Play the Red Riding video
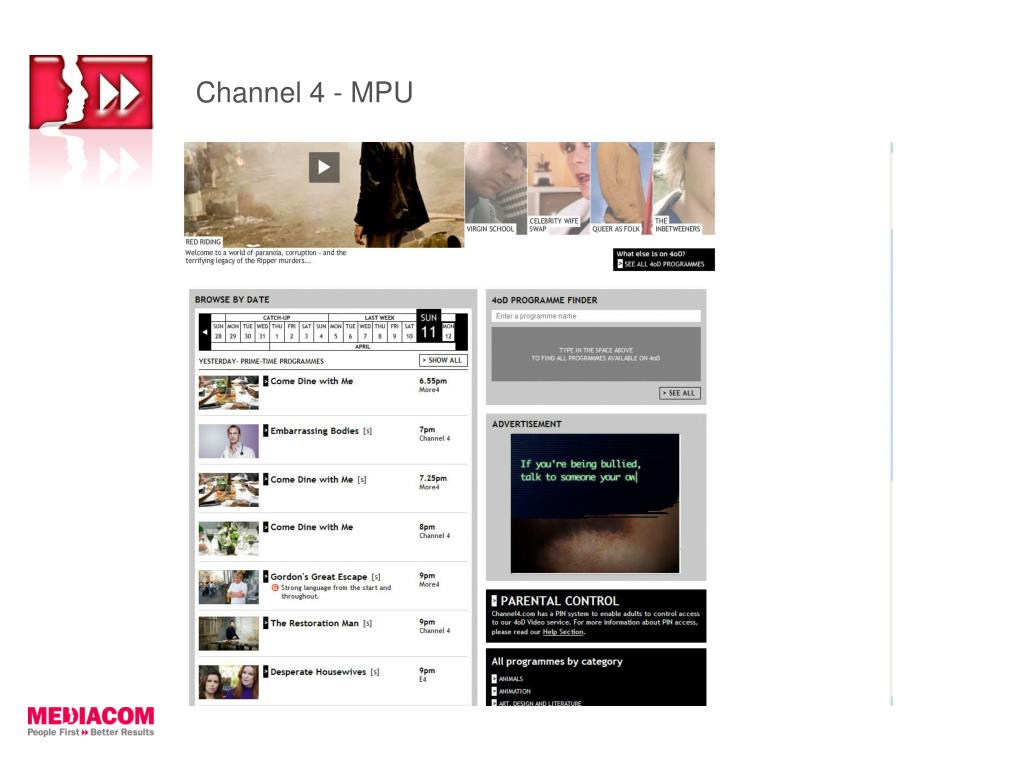 (324, 167)
